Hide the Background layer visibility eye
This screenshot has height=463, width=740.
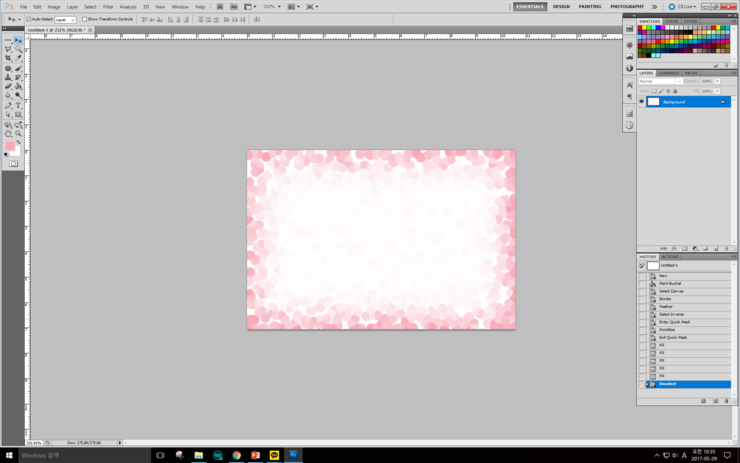click(642, 102)
